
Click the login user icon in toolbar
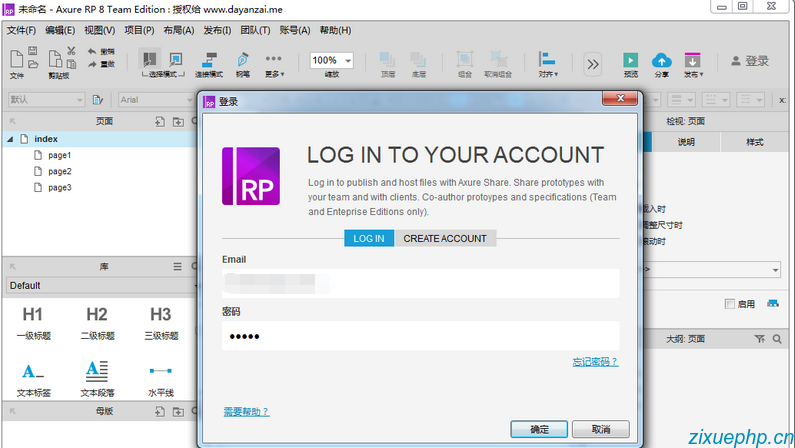click(x=736, y=61)
